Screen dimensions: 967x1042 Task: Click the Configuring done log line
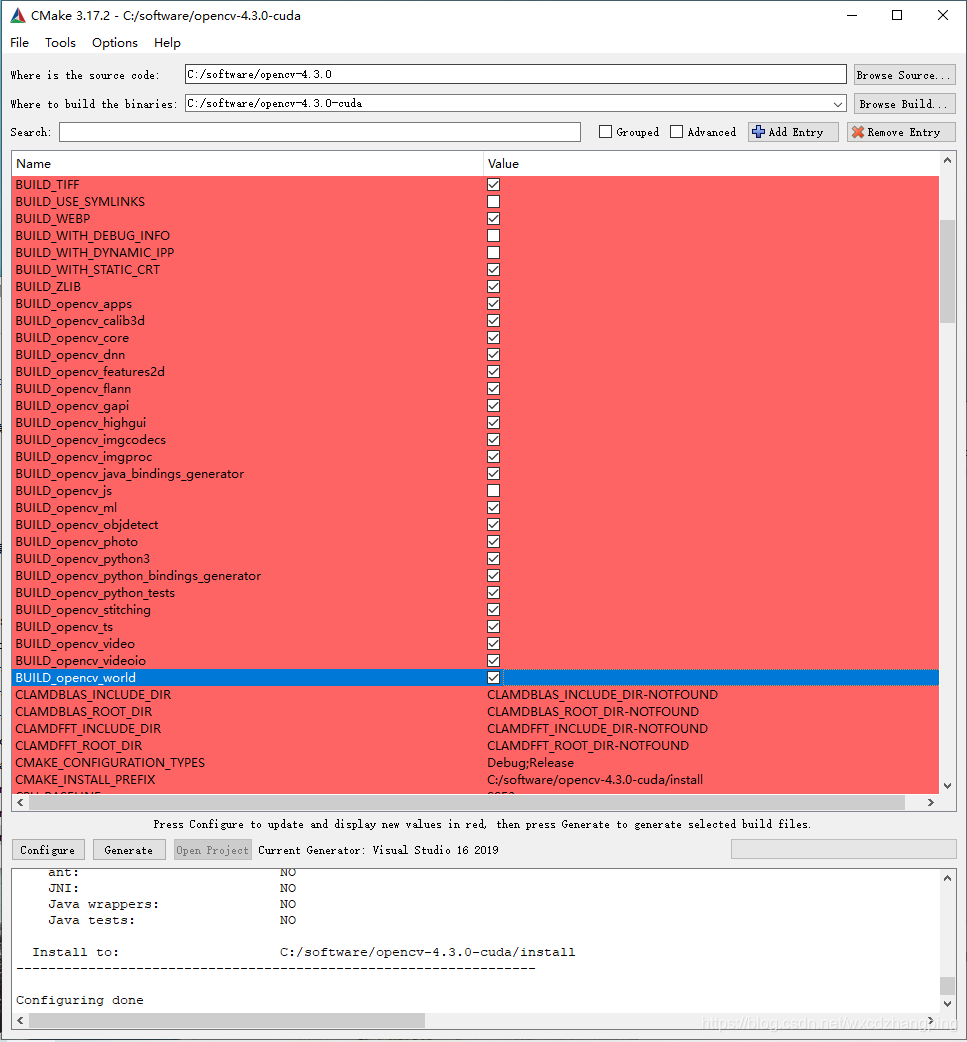pyautogui.click(x=80, y=1000)
